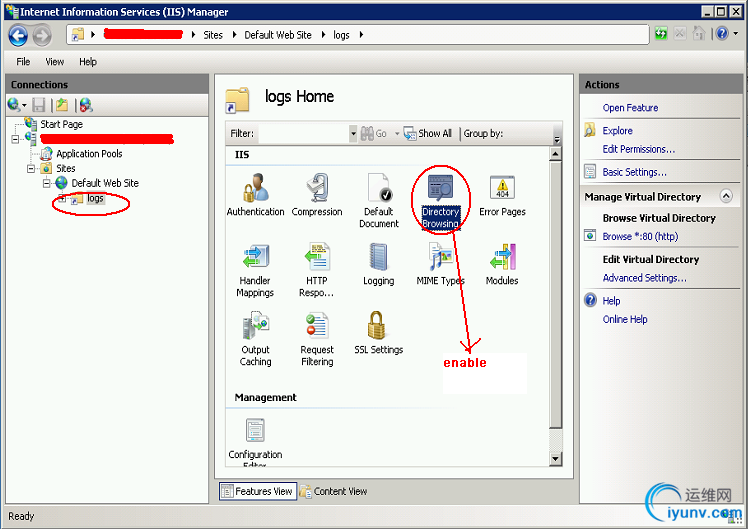Viewport: 748px width, 529px height.
Task: Open the Error Pages feature
Action: (502, 195)
